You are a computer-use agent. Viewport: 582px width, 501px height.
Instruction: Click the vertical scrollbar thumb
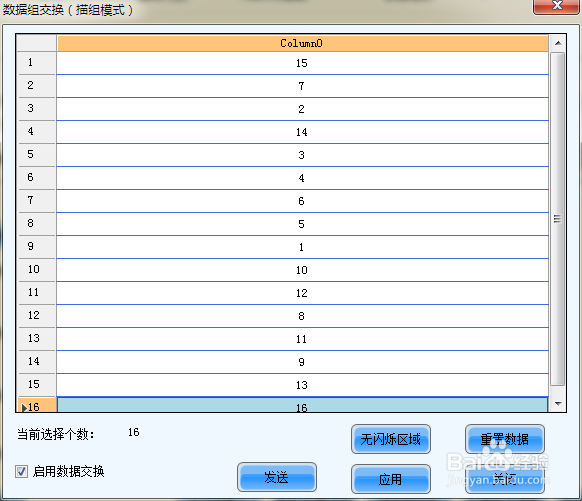coord(558,219)
